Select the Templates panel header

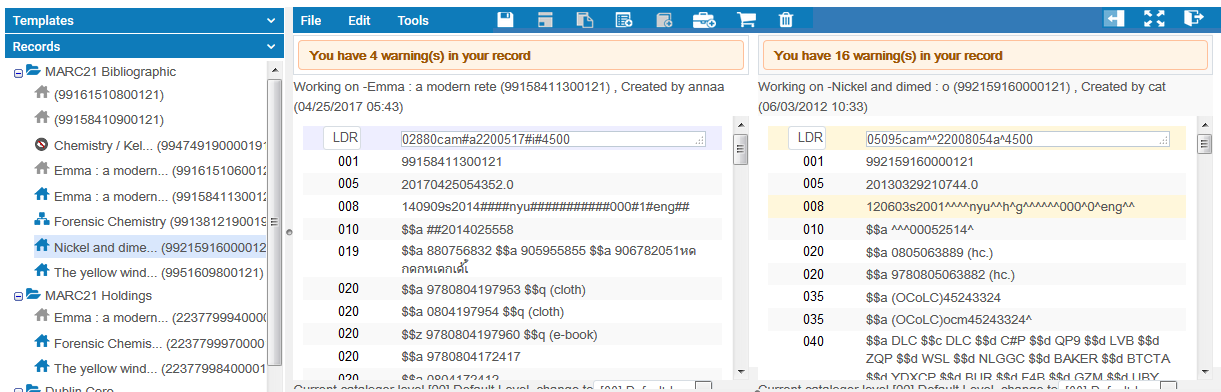pyautogui.click(x=145, y=20)
